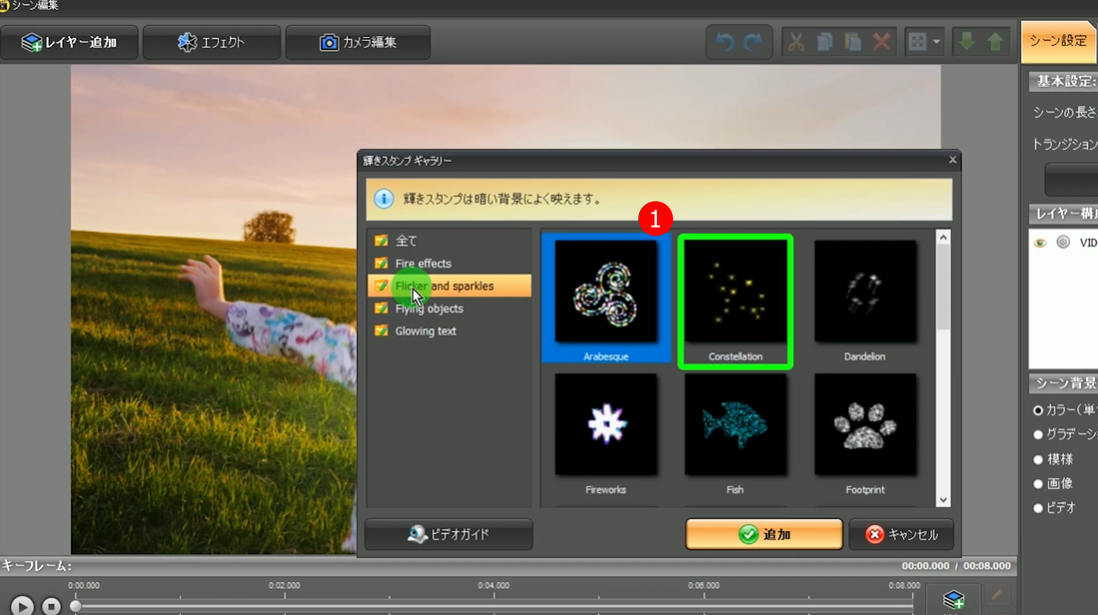Select the Fish stamp thumbnail
Viewport: 1098px width, 615px height.
[735, 425]
